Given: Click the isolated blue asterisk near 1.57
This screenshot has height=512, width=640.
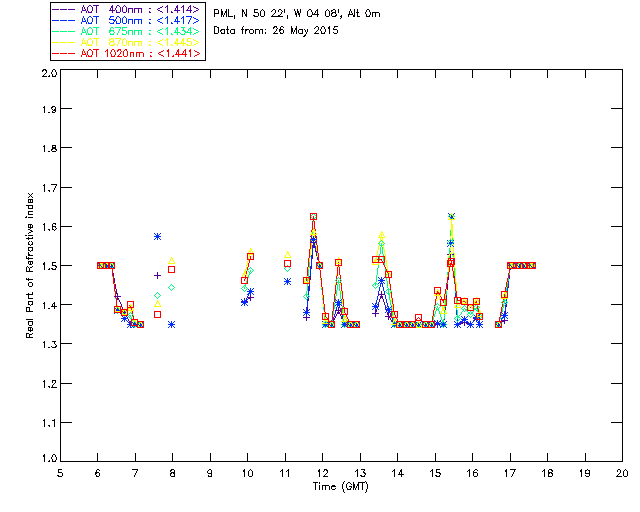Looking at the screenshot, I should pyautogui.click(x=158, y=237).
